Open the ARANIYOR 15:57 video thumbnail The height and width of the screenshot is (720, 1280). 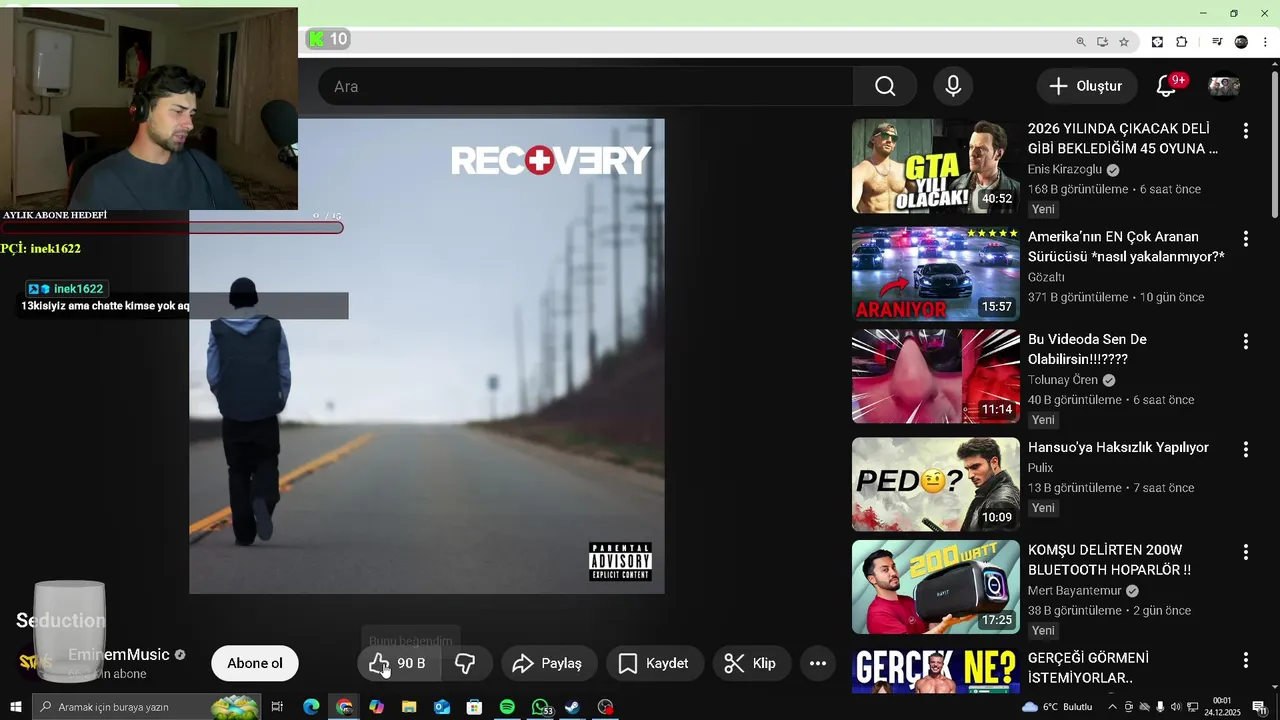[x=936, y=274]
